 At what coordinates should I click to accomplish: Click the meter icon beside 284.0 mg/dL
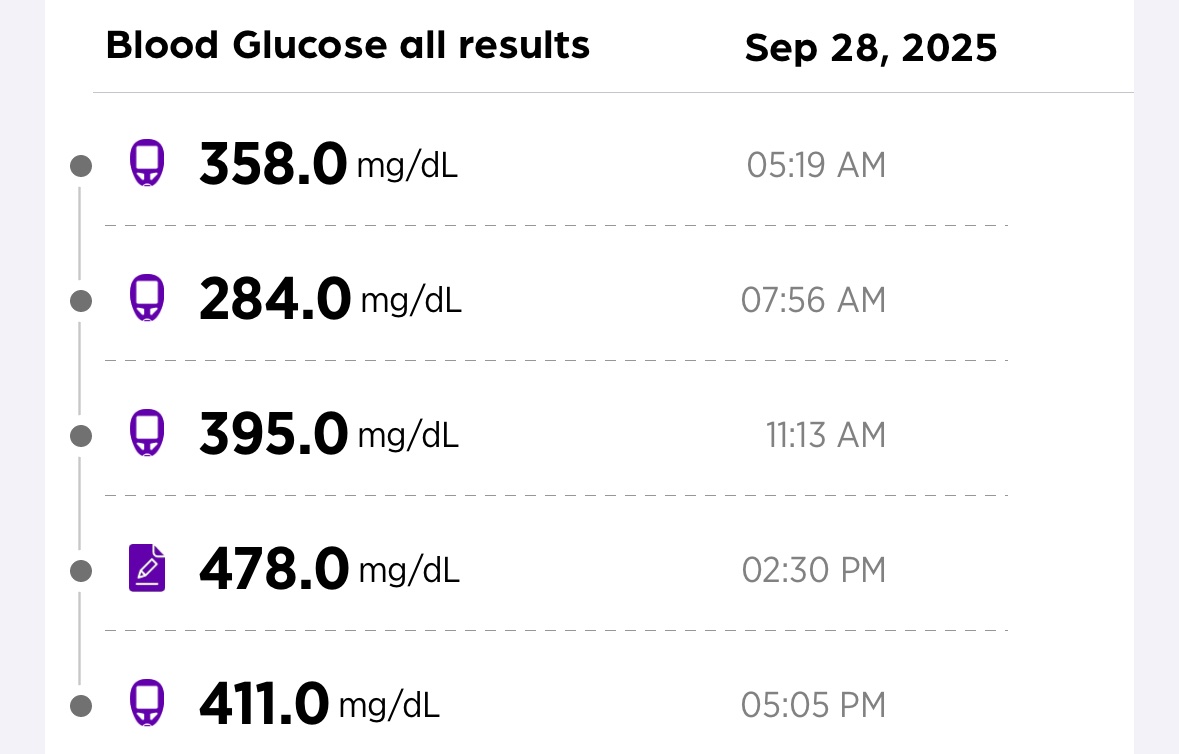[147, 298]
